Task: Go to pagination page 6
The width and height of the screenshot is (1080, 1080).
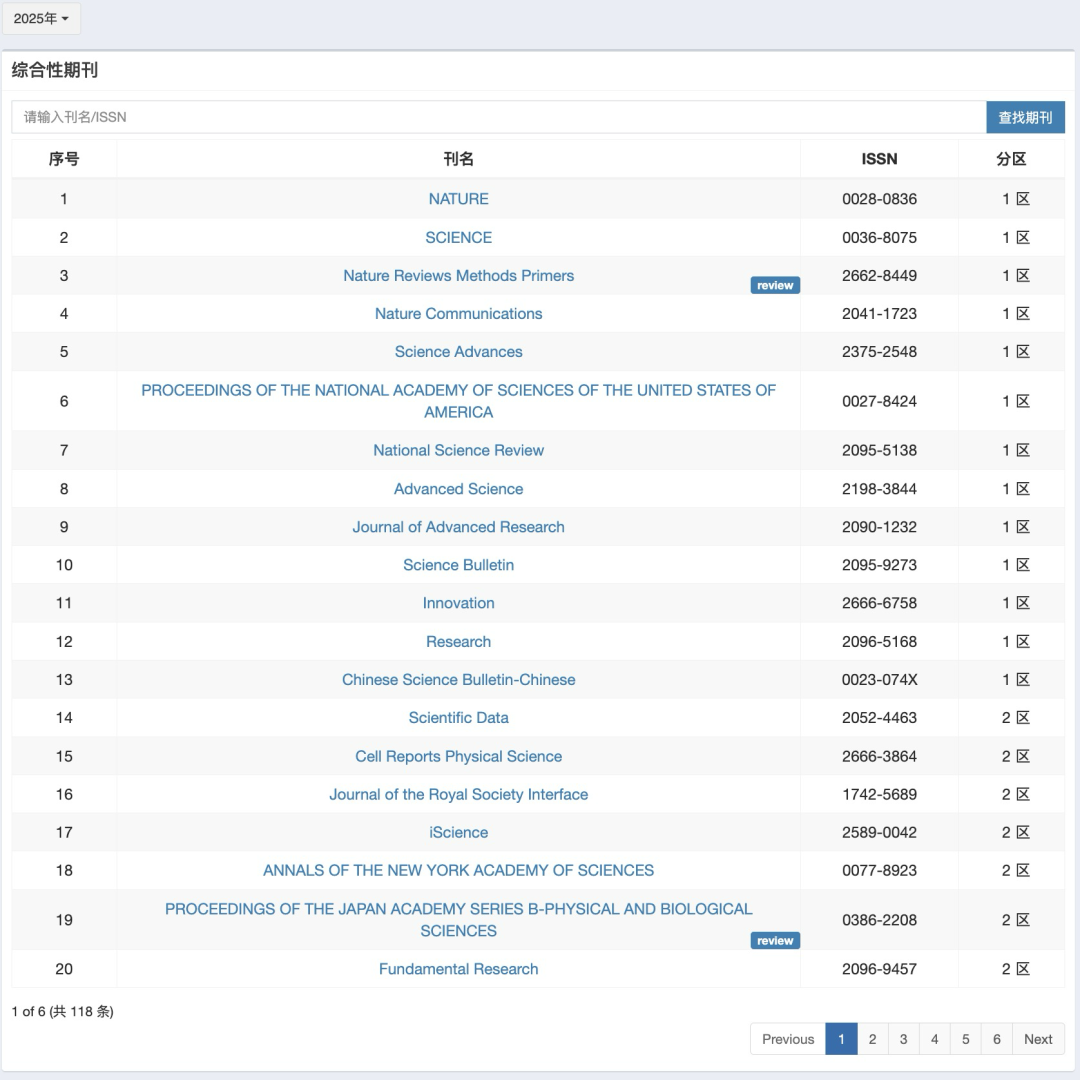Action: 997,1039
